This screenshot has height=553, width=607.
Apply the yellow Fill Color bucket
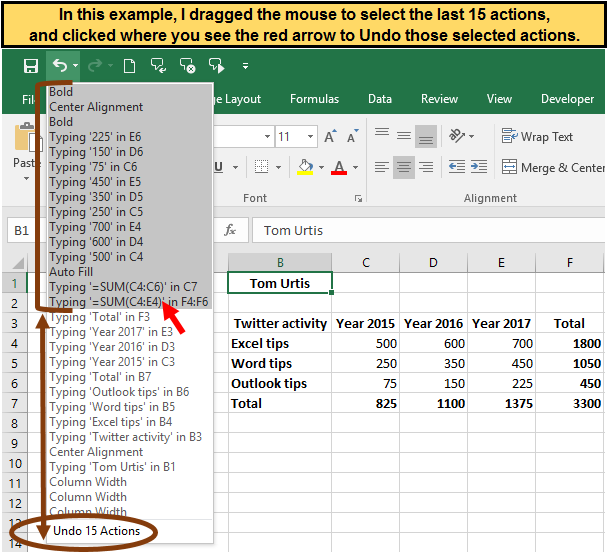coord(306,167)
